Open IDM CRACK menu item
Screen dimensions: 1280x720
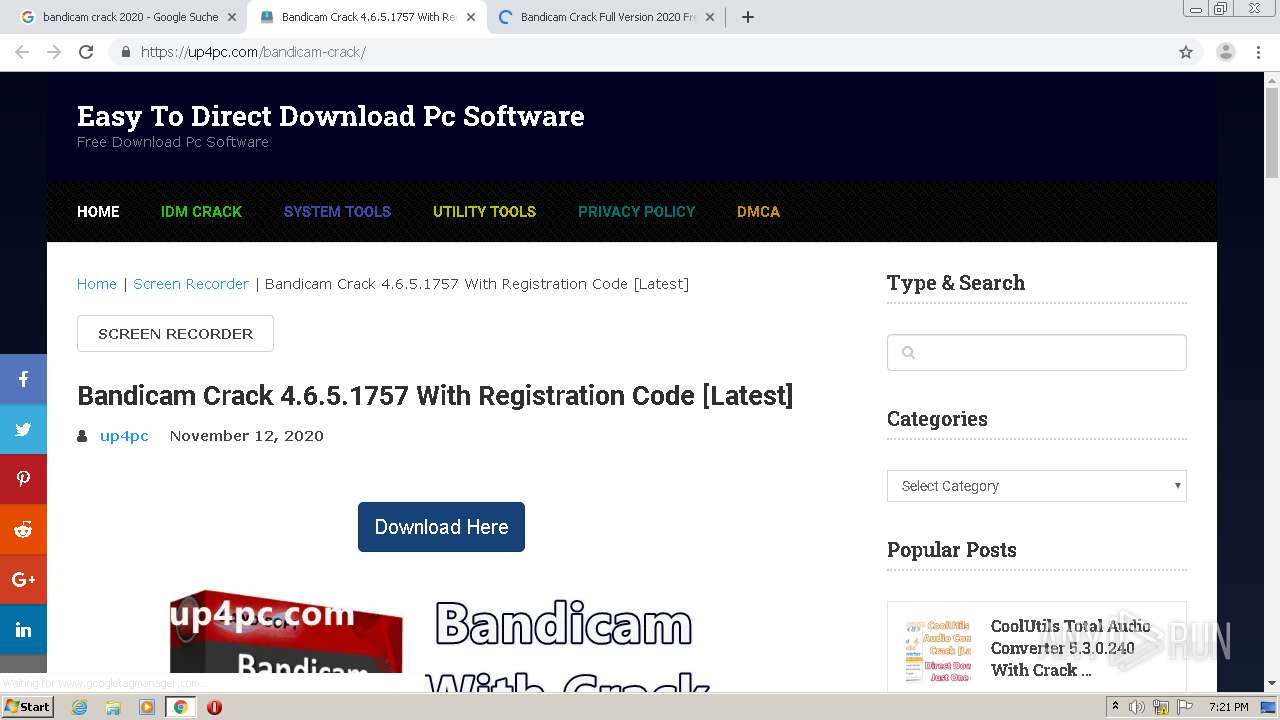(201, 212)
